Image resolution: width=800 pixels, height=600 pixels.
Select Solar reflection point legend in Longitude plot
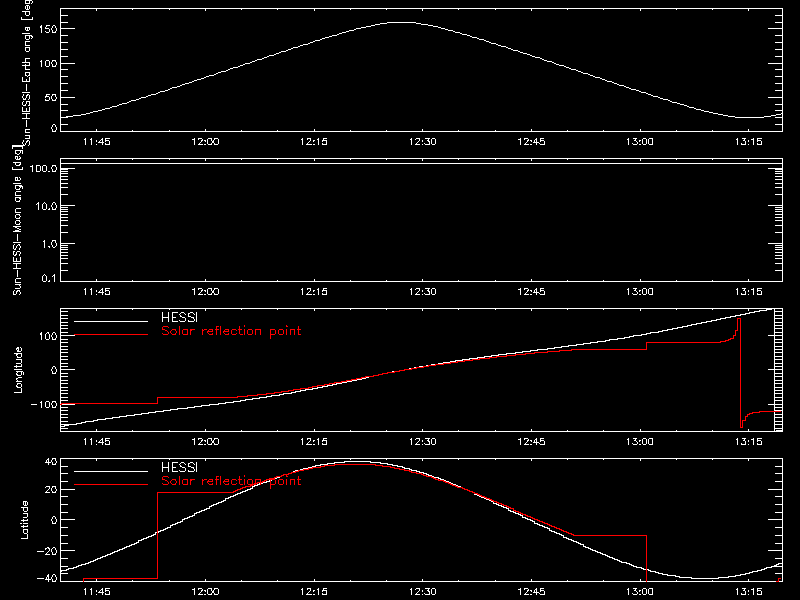pos(231,331)
